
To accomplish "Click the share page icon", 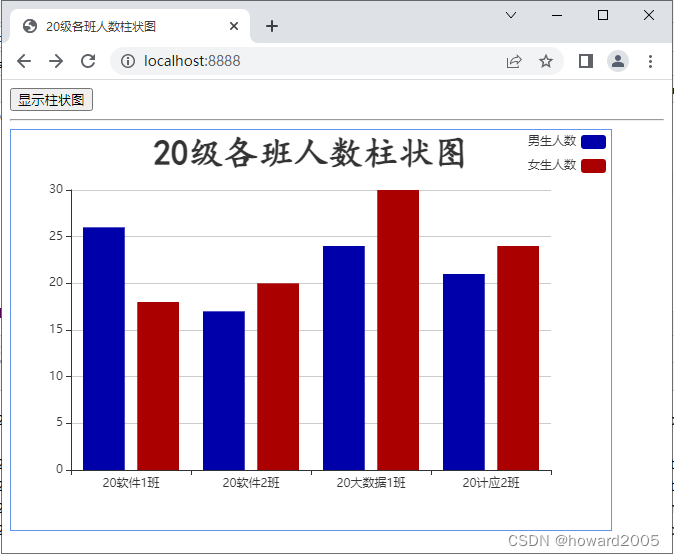I will (514, 61).
